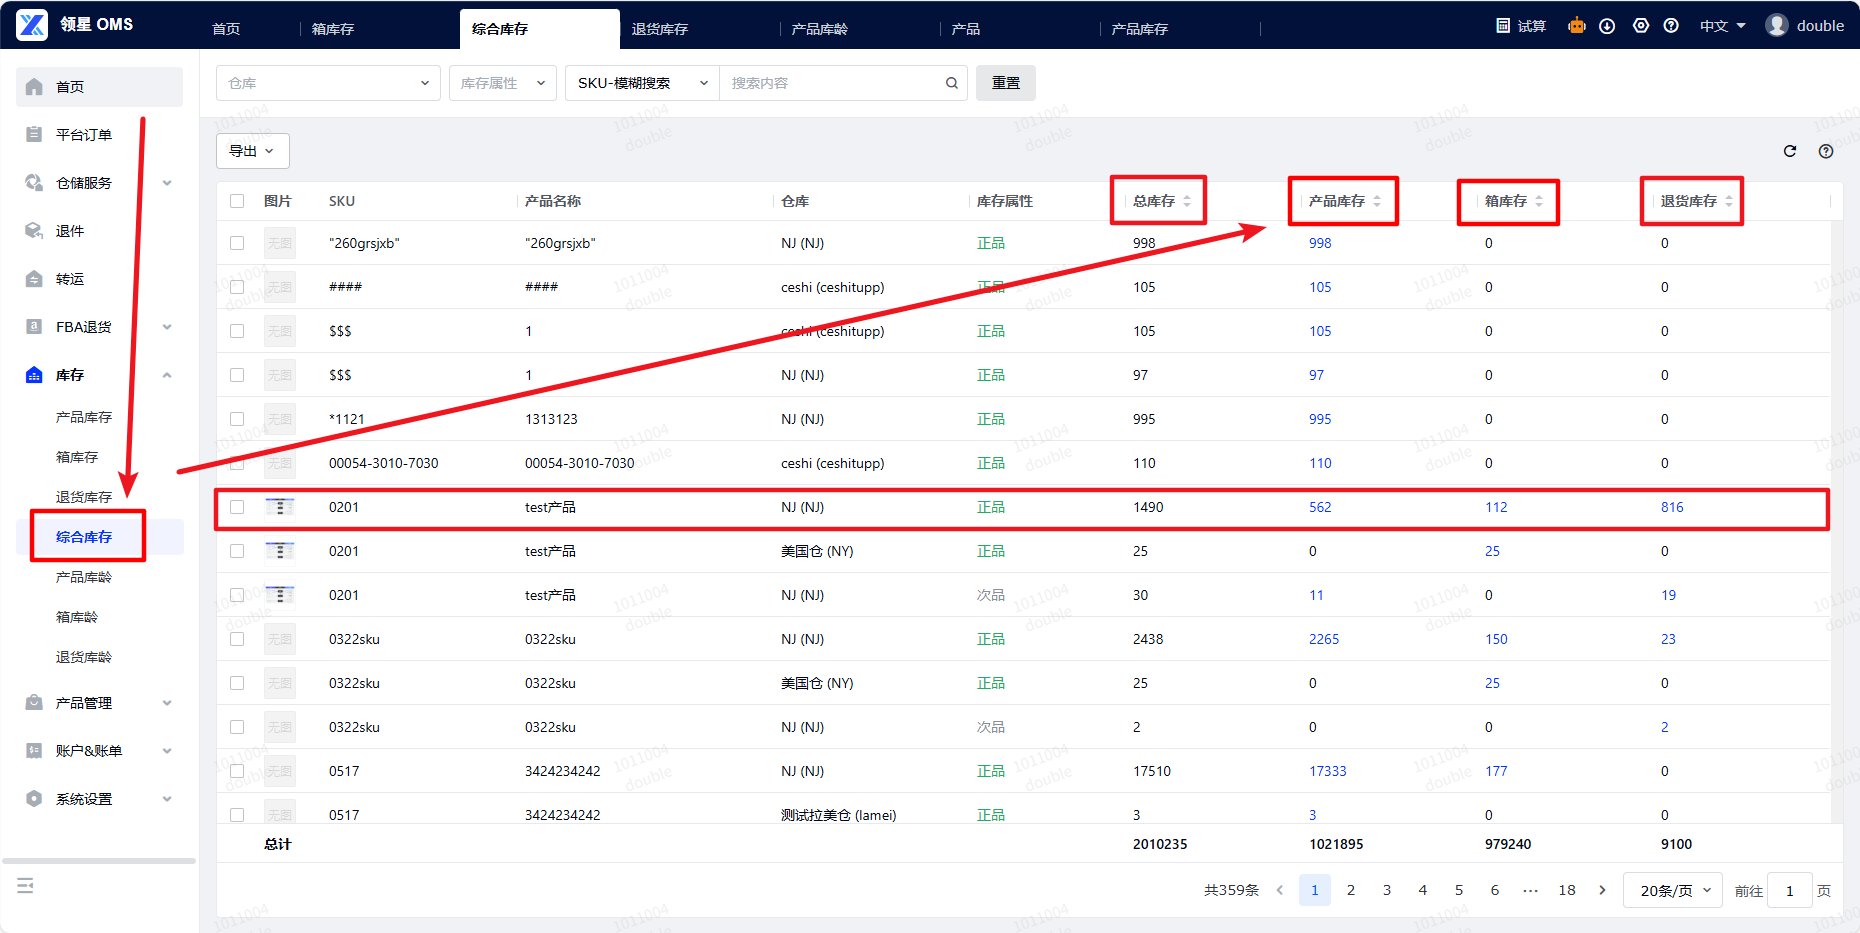This screenshot has height=933, width=1860.
Task: Go to page 2
Action: pyautogui.click(x=1351, y=890)
